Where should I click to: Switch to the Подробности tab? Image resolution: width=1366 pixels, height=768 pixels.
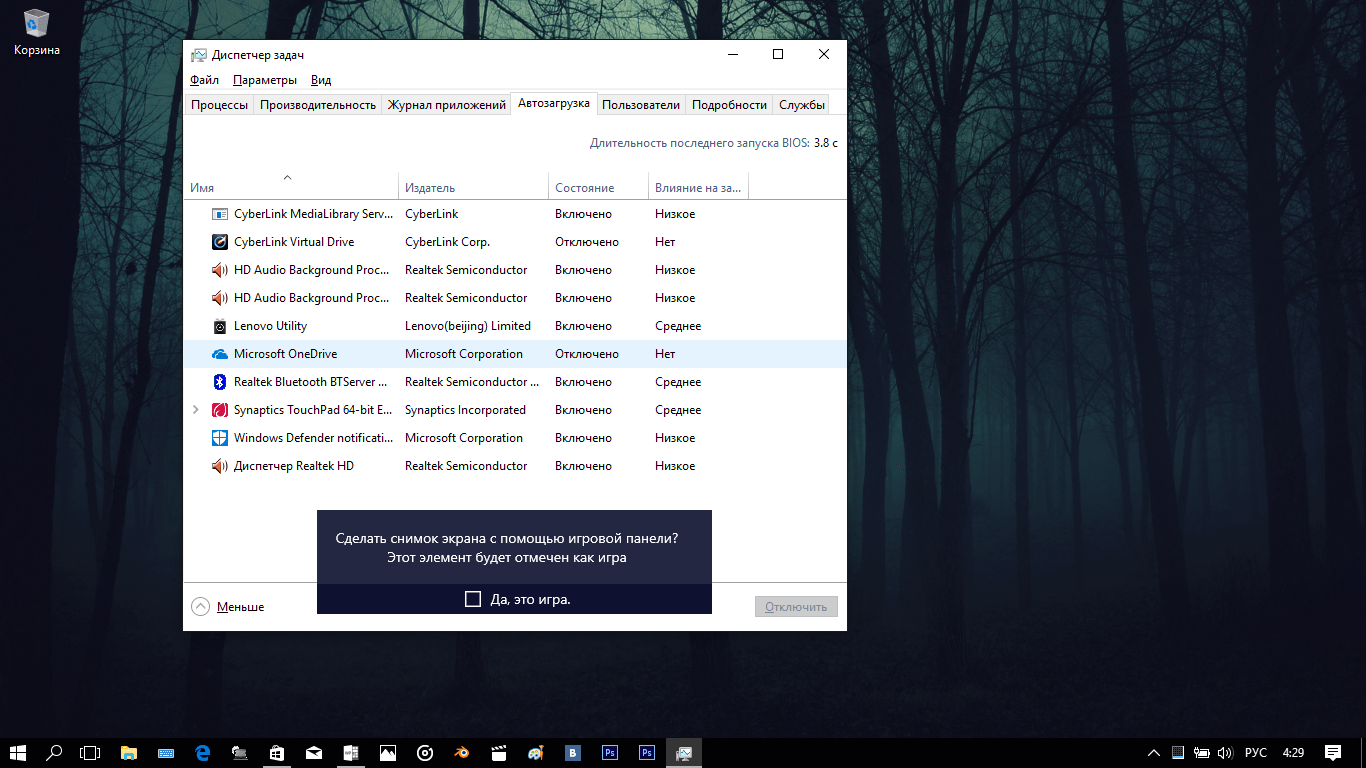729,105
